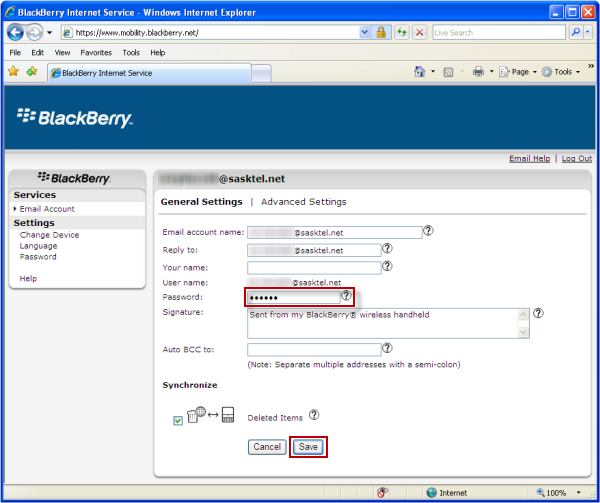Click the 100% zoom level button
This screenshot has width=600, height=503.
tap(551, 492)
